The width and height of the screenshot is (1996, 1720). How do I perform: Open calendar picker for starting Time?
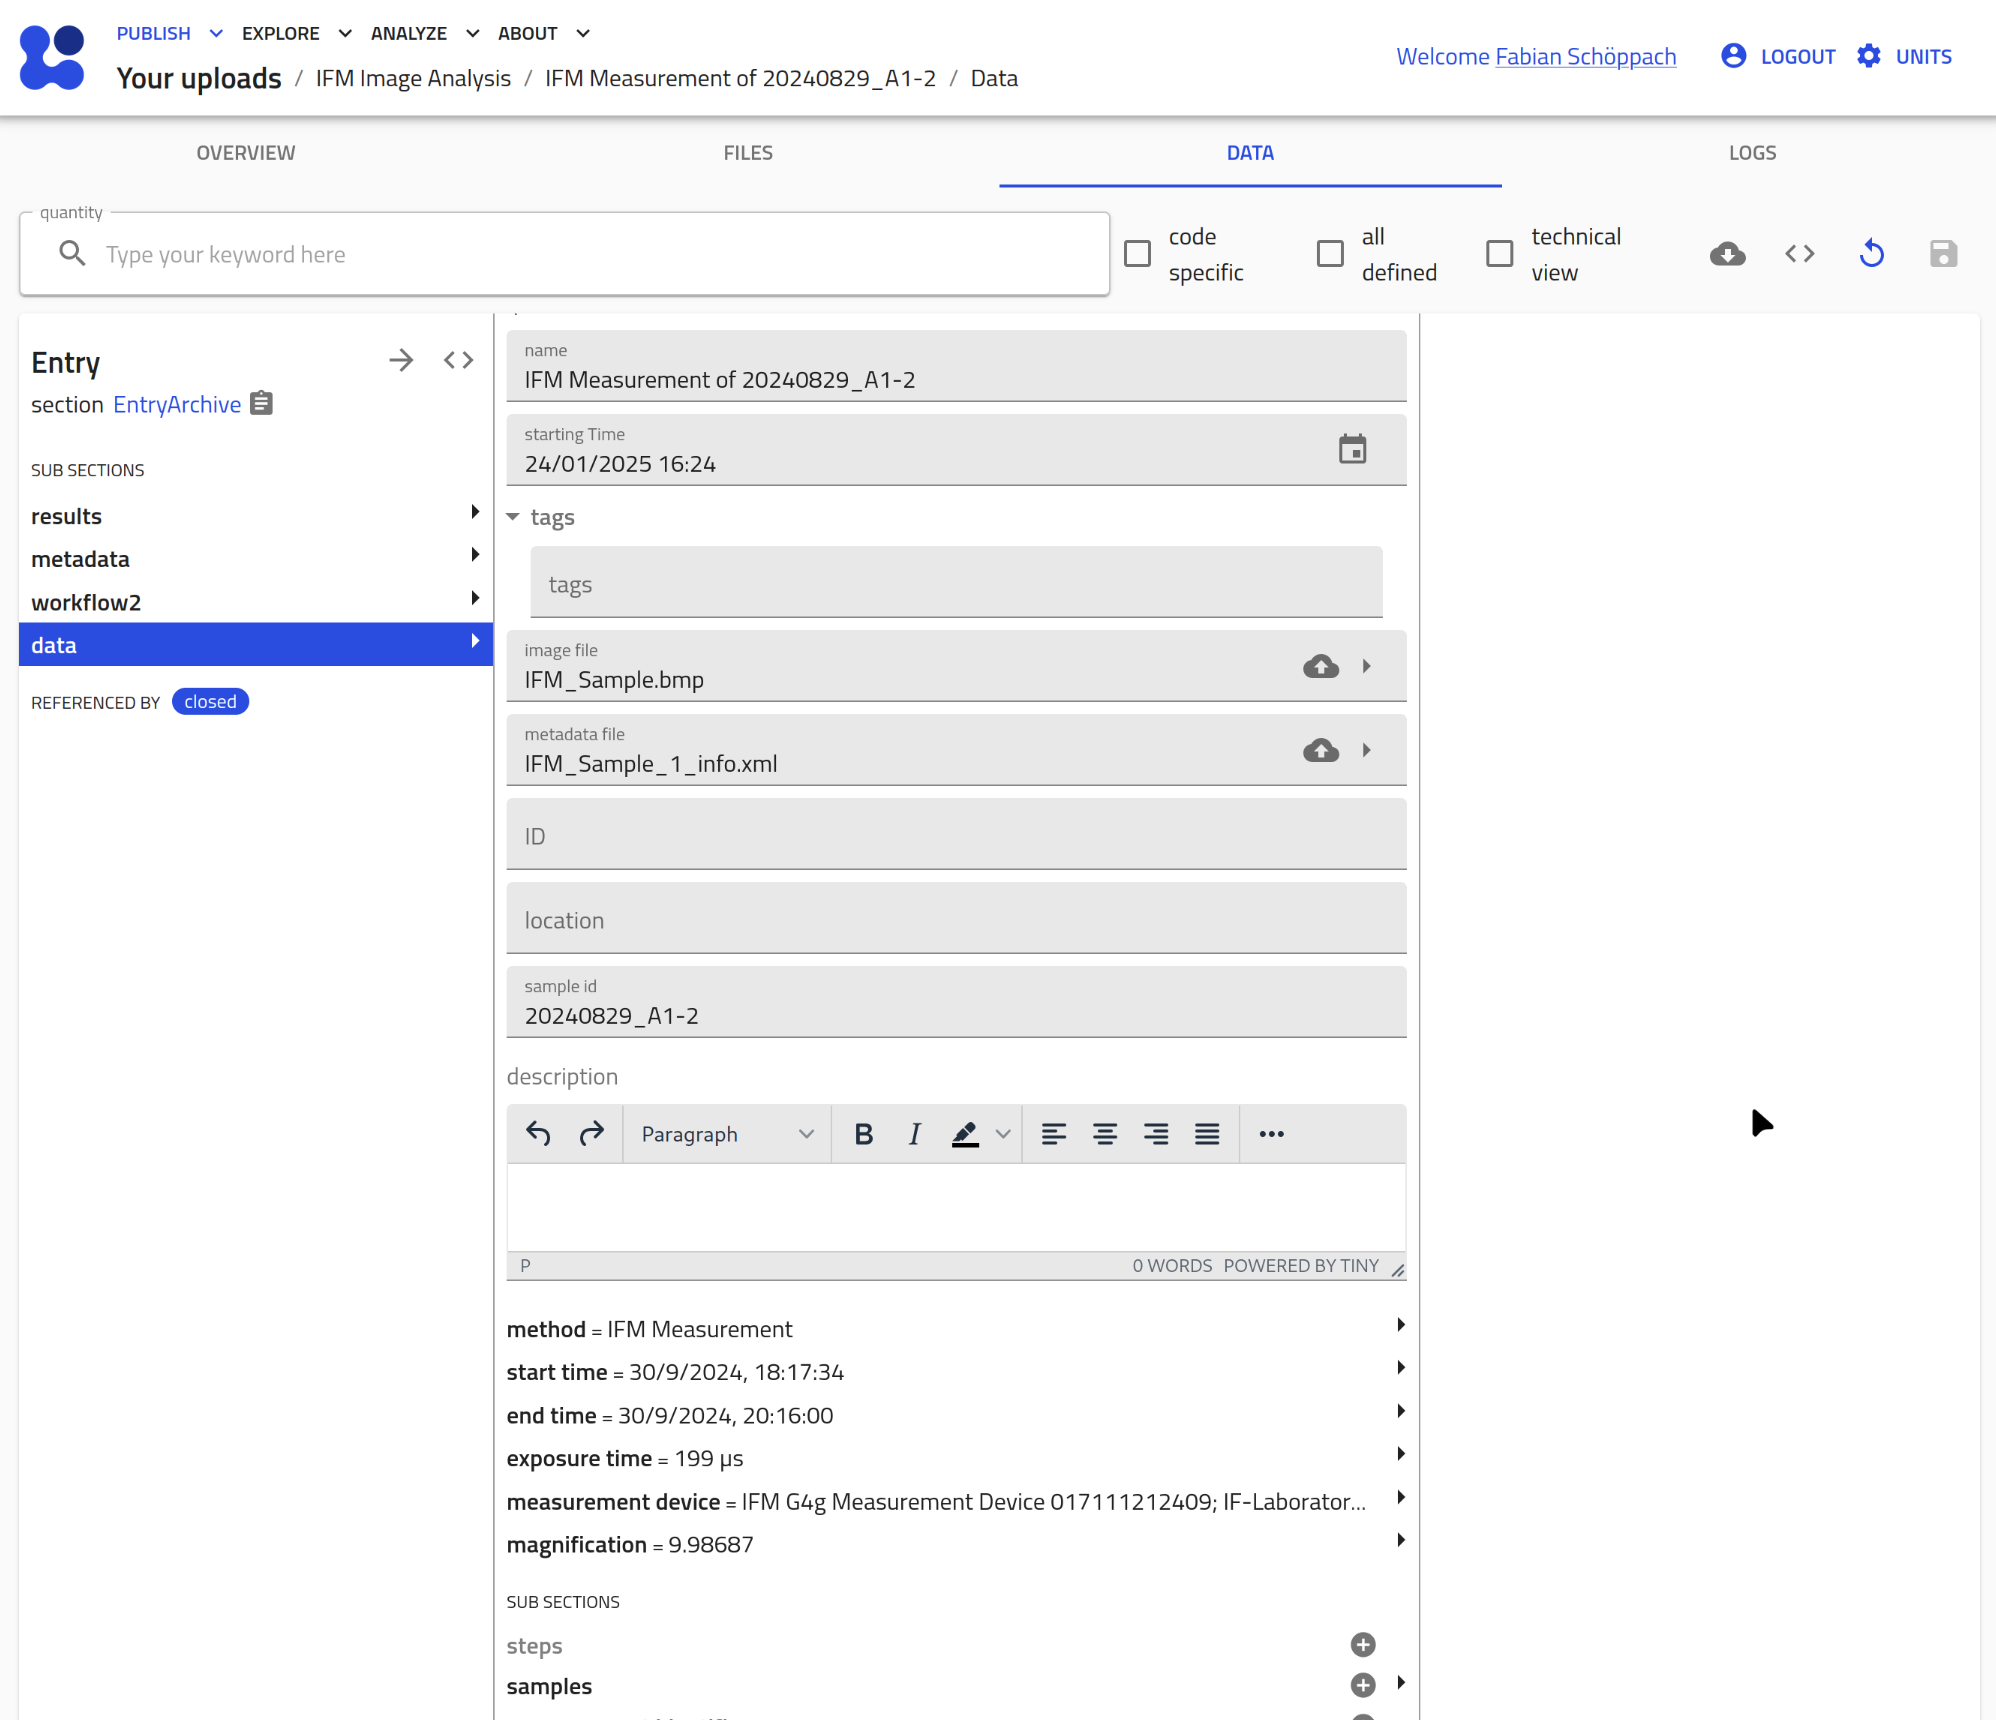click(1352, 449)
